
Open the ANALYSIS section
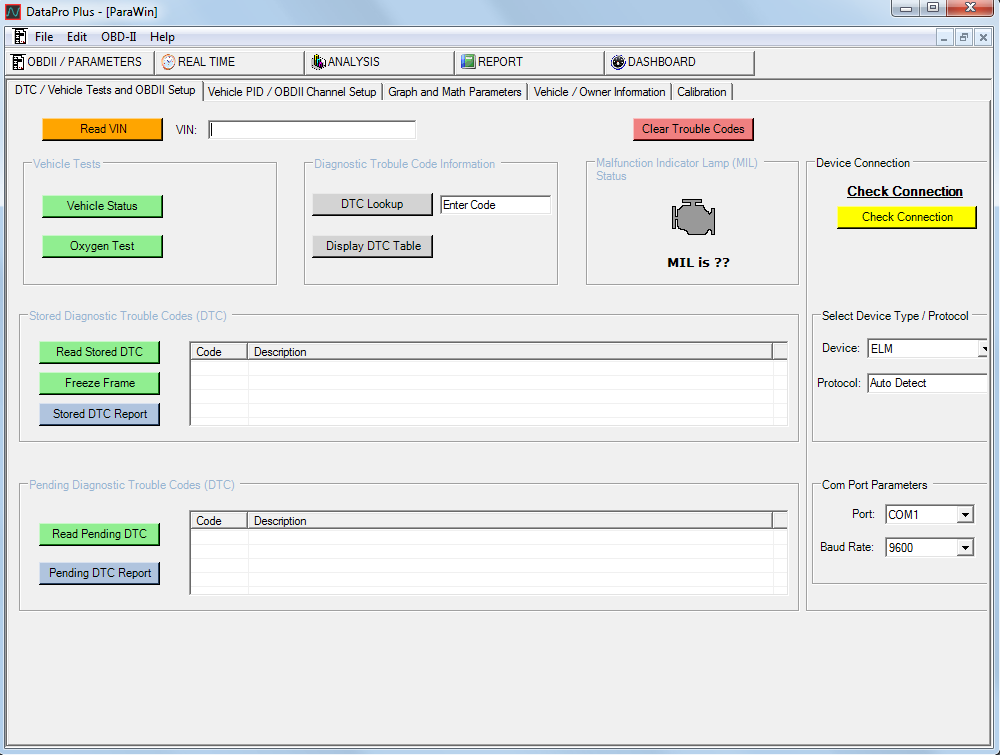(379, 62)
